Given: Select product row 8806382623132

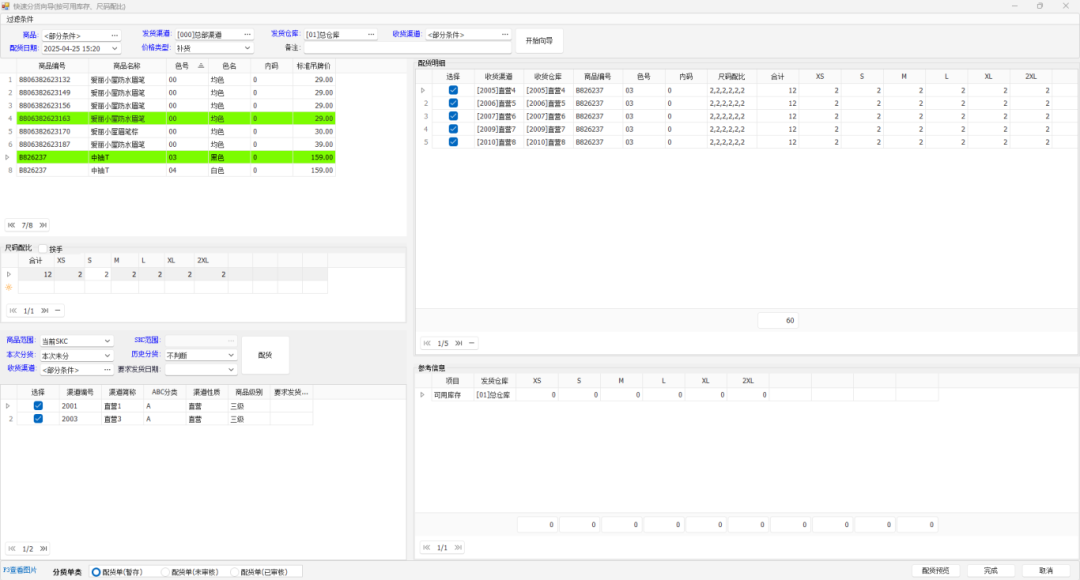Looking at the screenshot, I should tap(176, 80).
